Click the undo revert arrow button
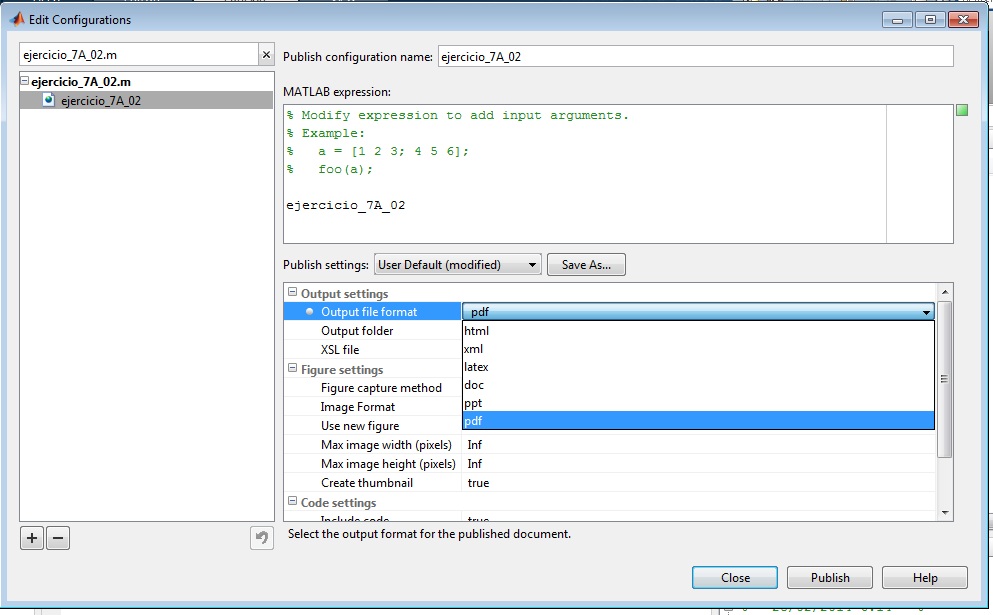 point(262,538)
